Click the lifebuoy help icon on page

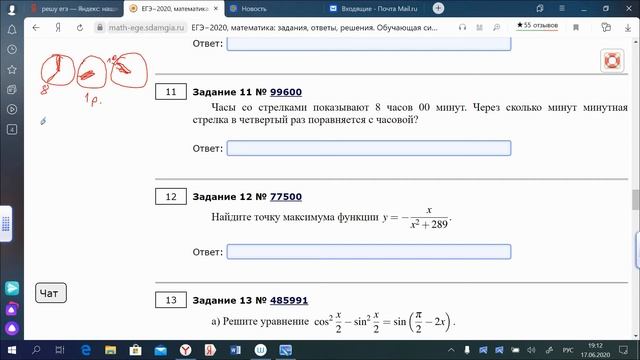[612, 61]
